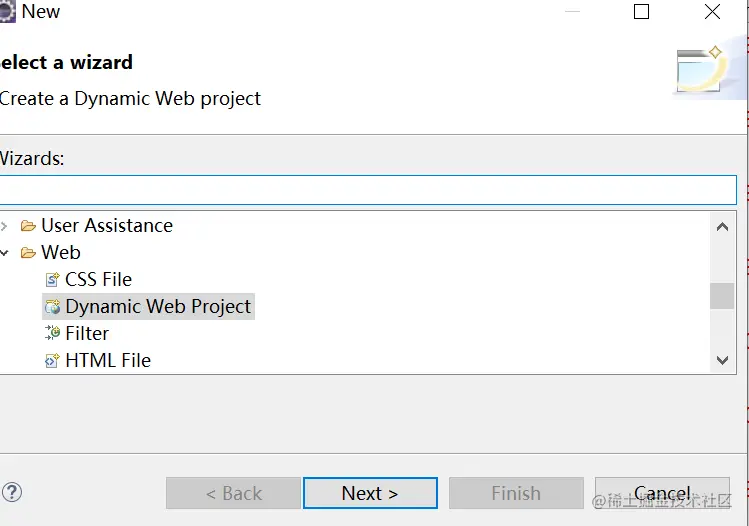The image size is (749, 526).
Task: Click the CSS File icon
Action: (52, 280)
